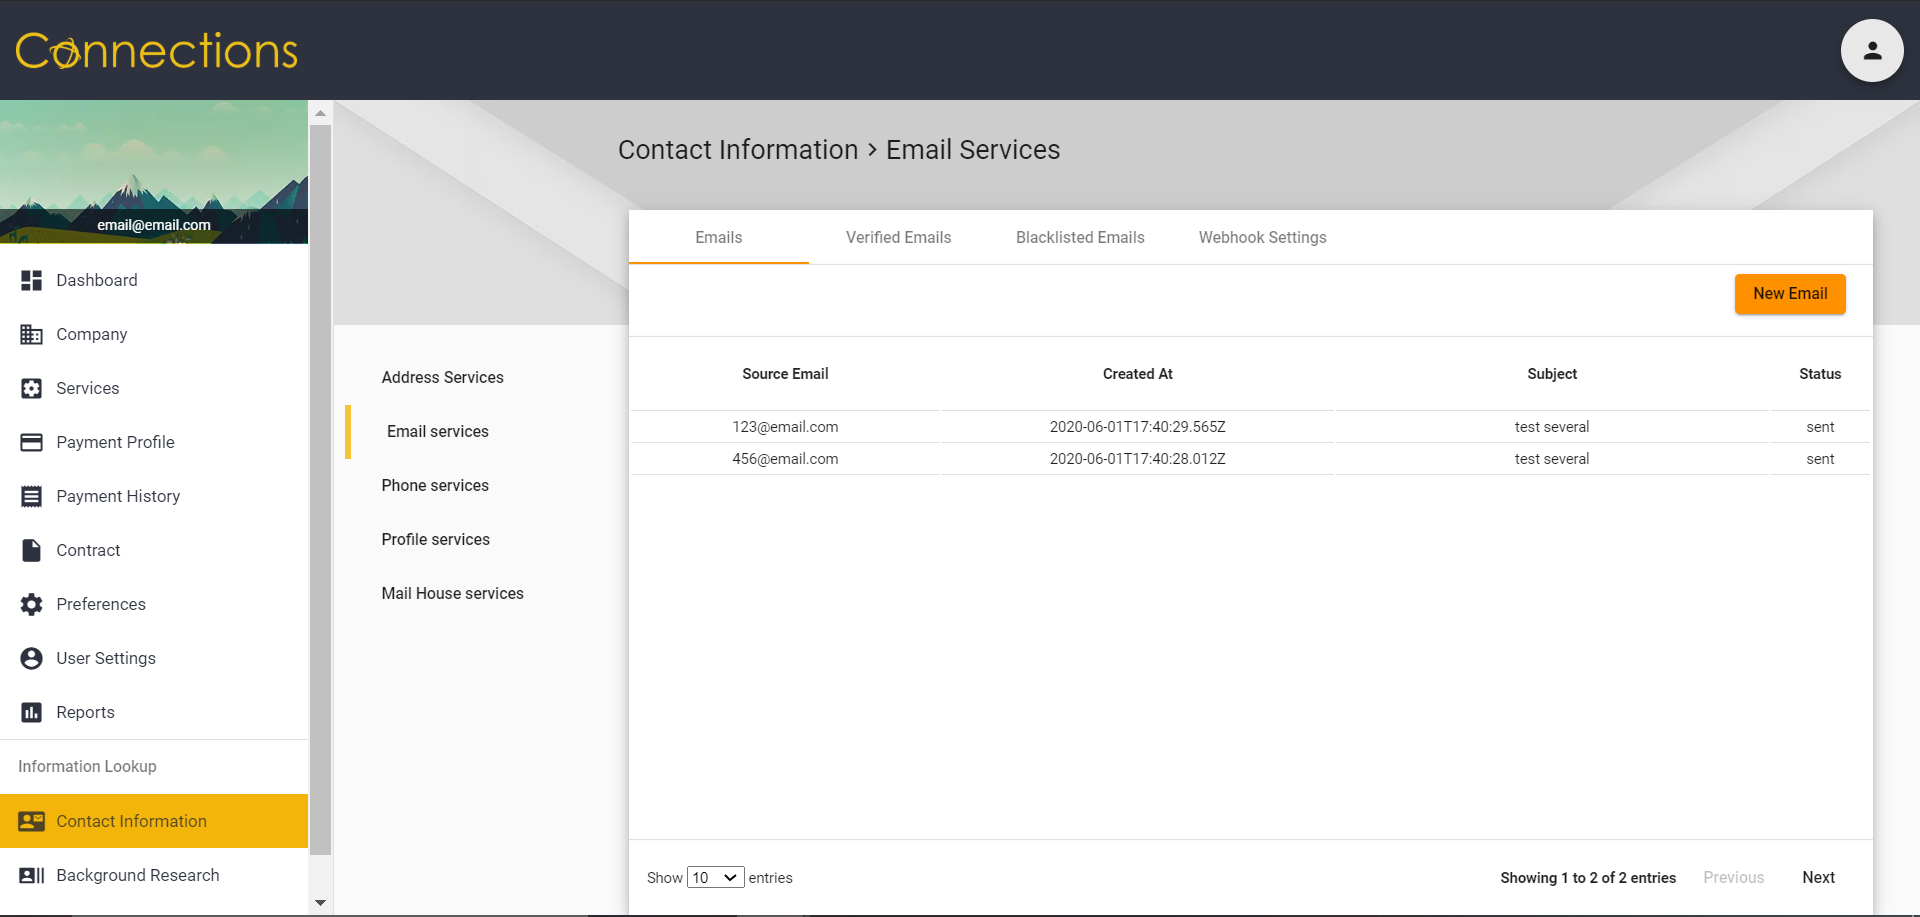
Task: Click the Background Research icon
Action: (x=31, y=875)
